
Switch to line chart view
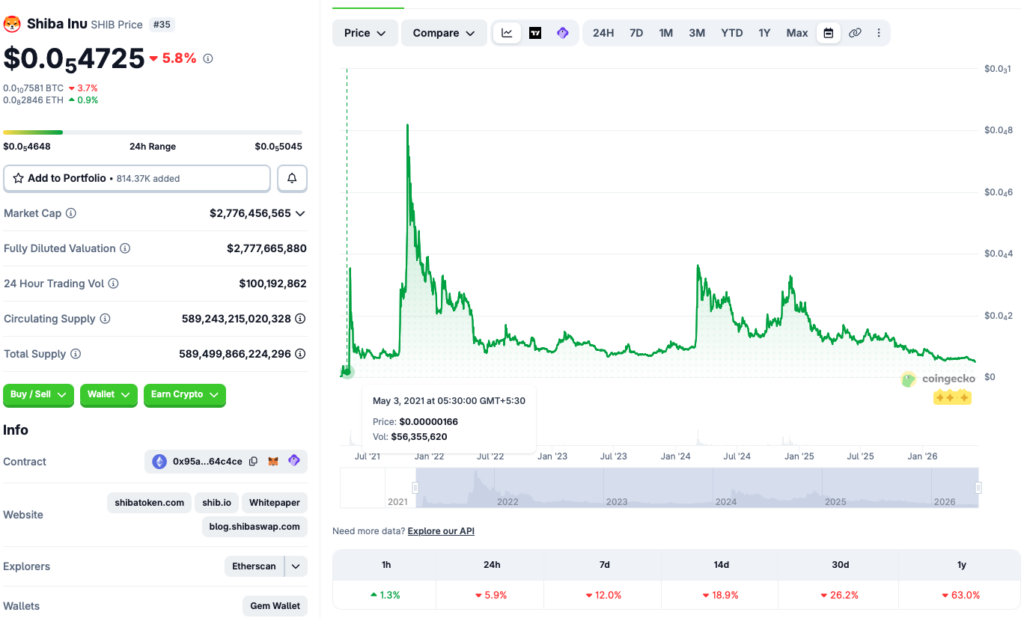coord(507,33)
